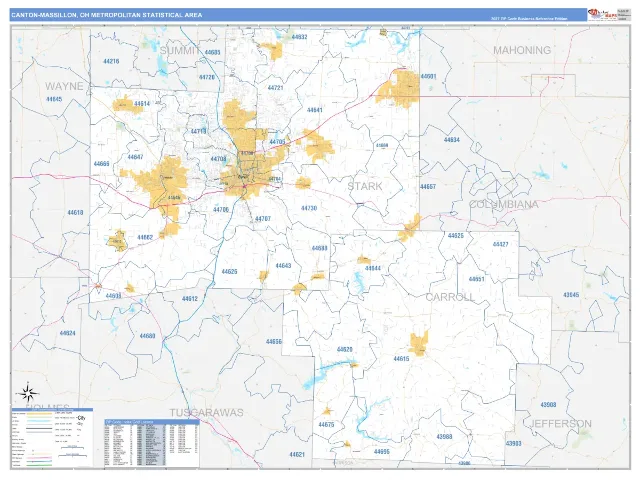The image size is (640, 480).
Task: Click ZIP code 43903
Action: [x=513, y=444]
